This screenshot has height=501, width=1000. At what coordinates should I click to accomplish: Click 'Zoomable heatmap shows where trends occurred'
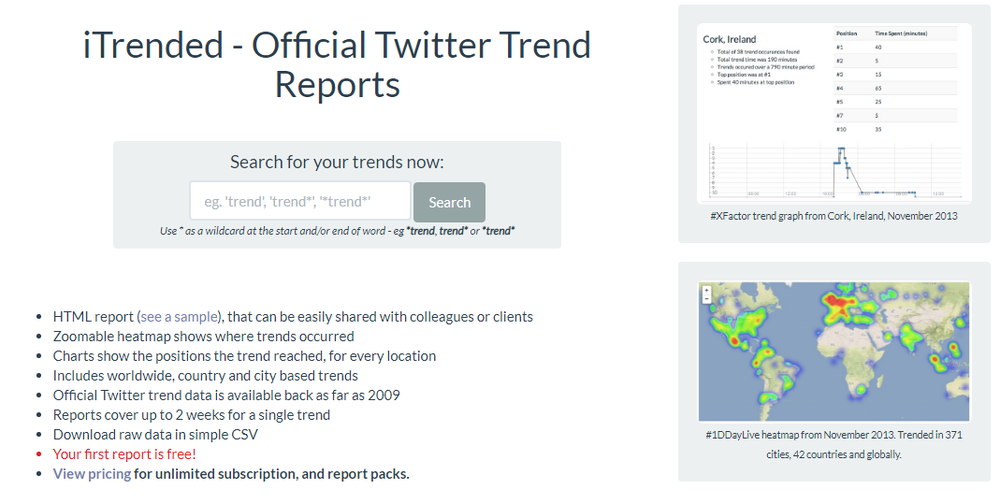203,336
